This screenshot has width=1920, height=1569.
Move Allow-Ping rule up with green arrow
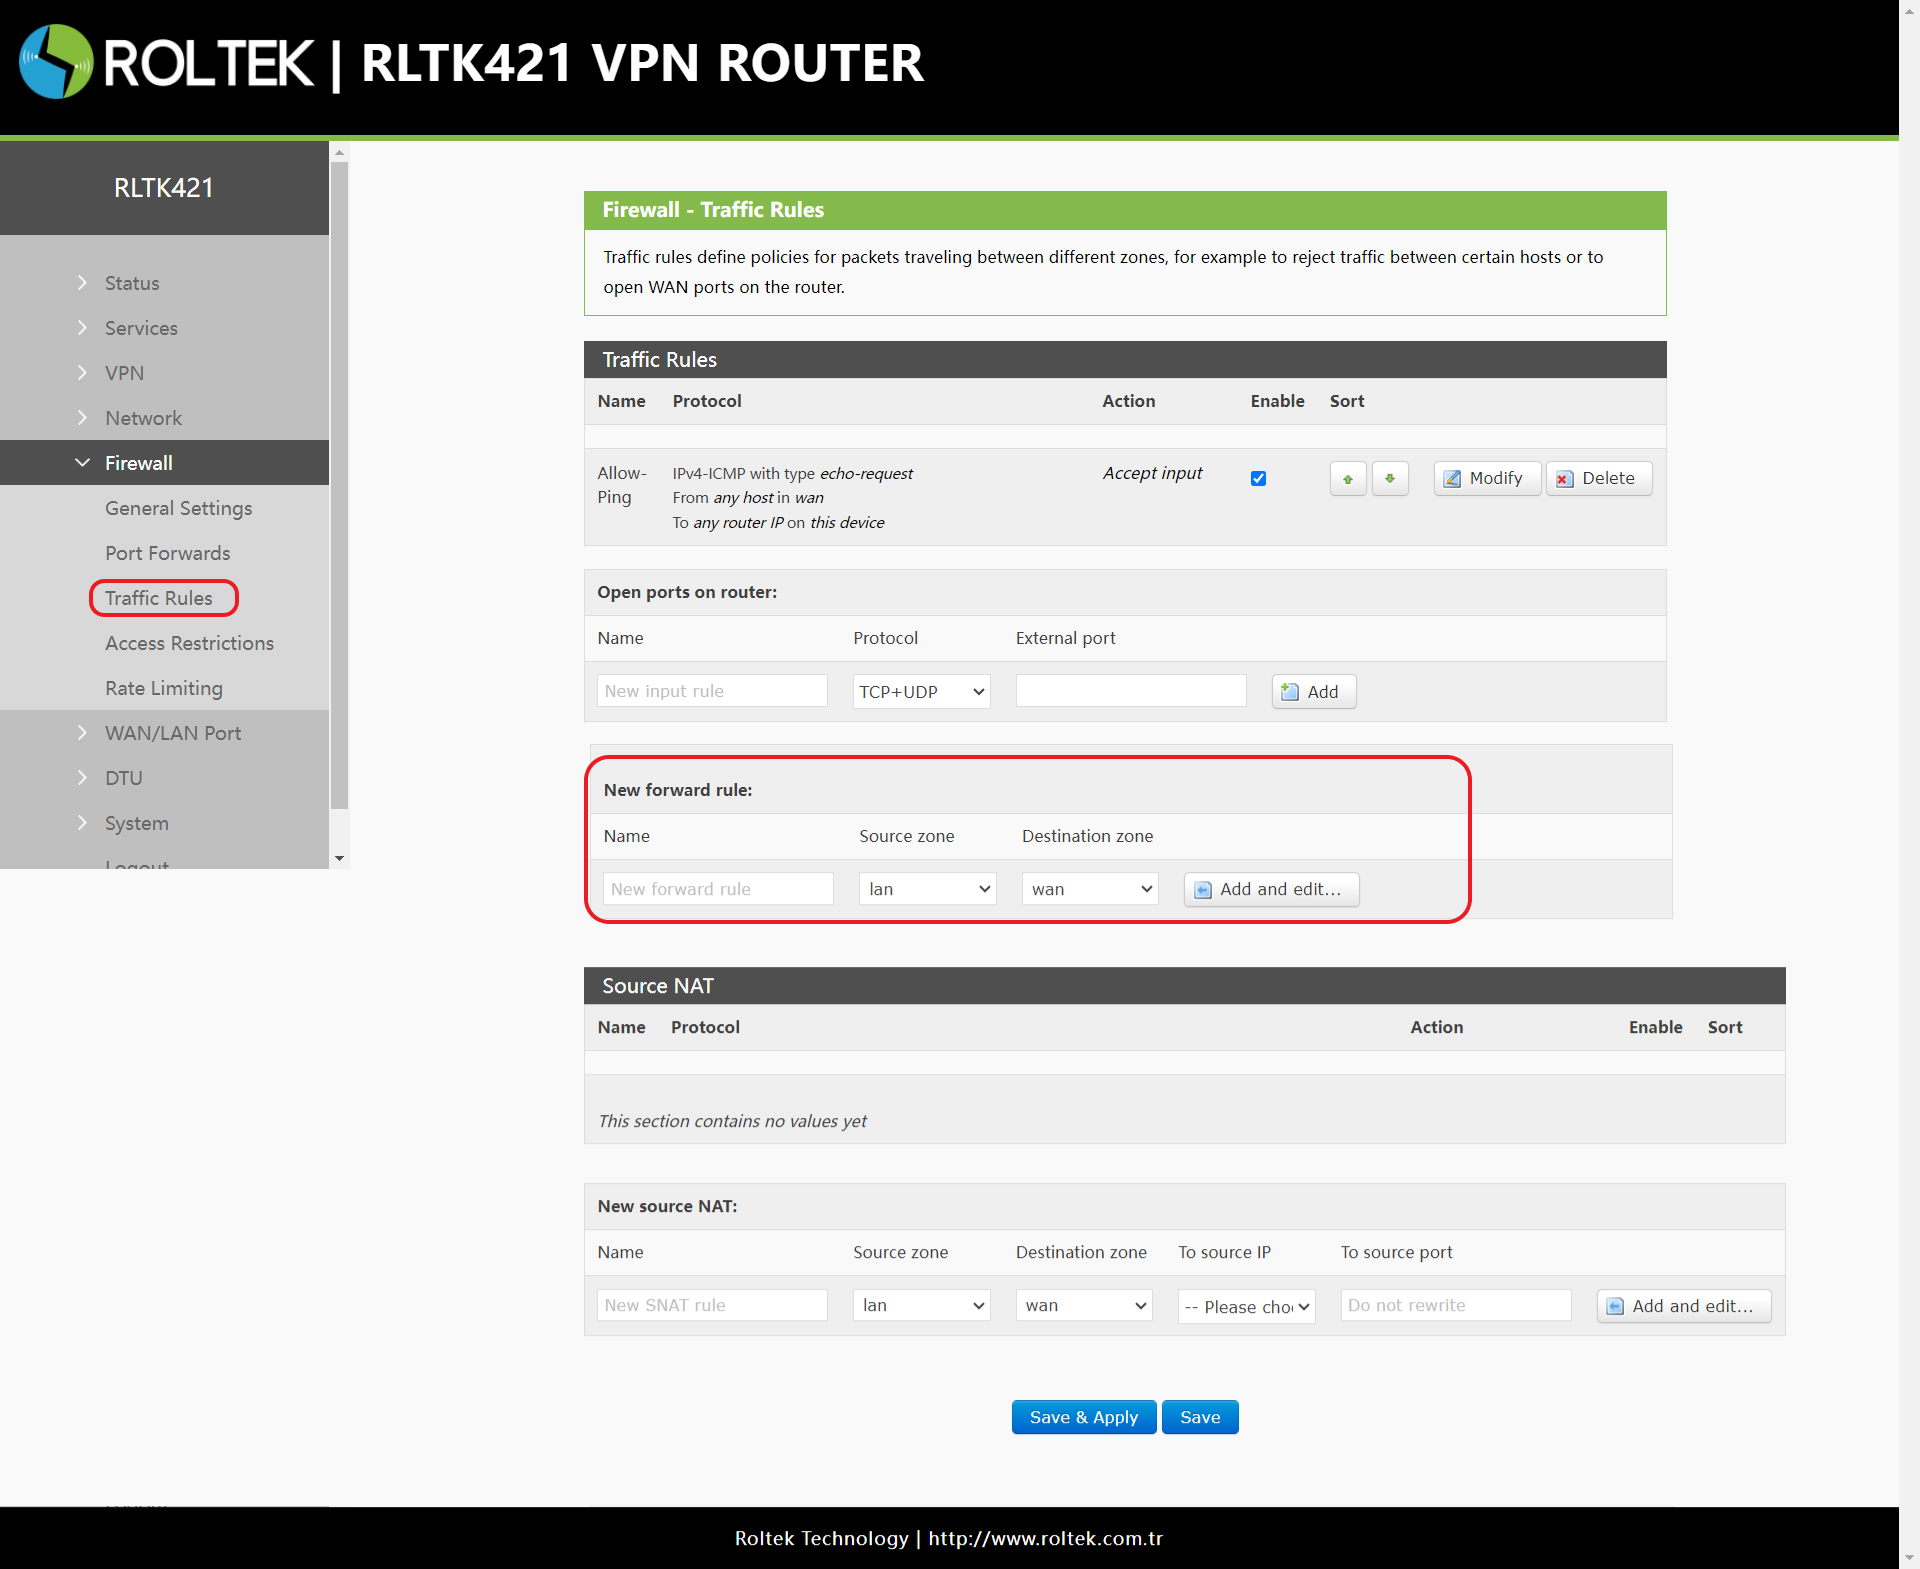click(x=1347, y=479)
